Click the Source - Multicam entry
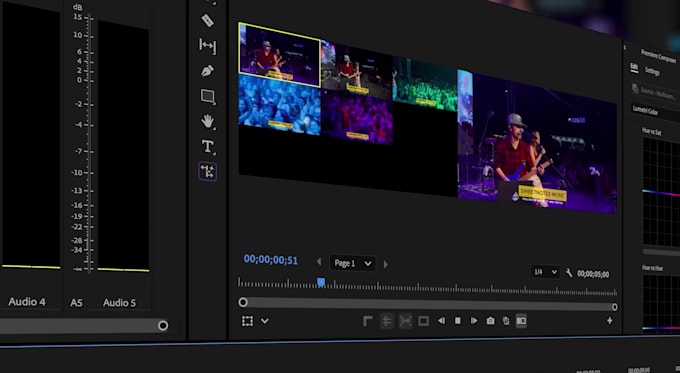Screen dimensions: 680x373 [x=656, y=92]
